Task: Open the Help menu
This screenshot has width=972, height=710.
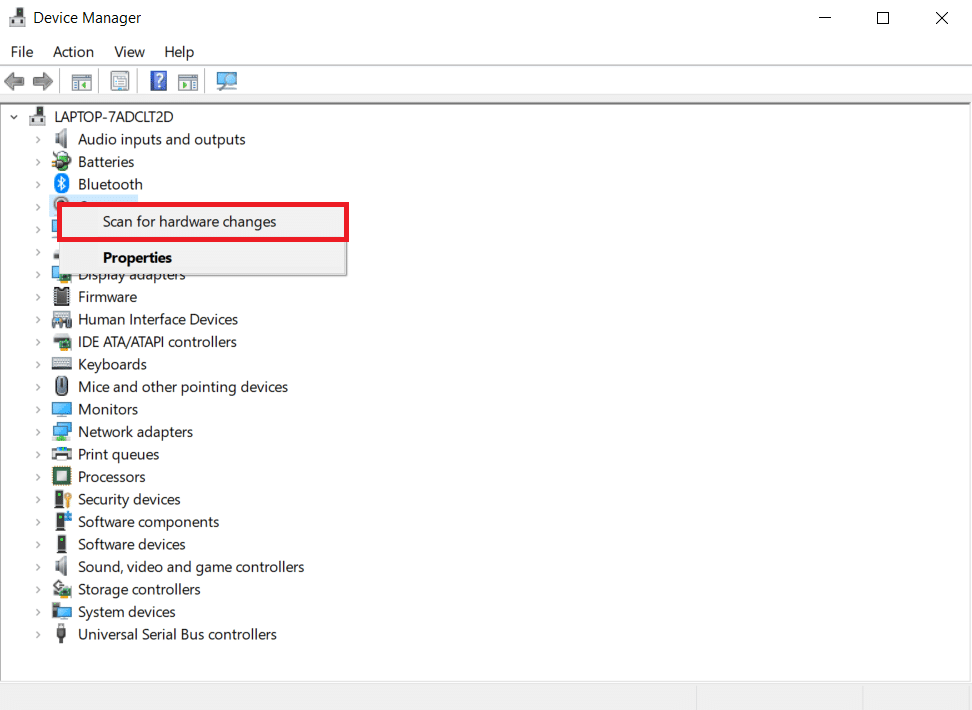Action: 179,52
